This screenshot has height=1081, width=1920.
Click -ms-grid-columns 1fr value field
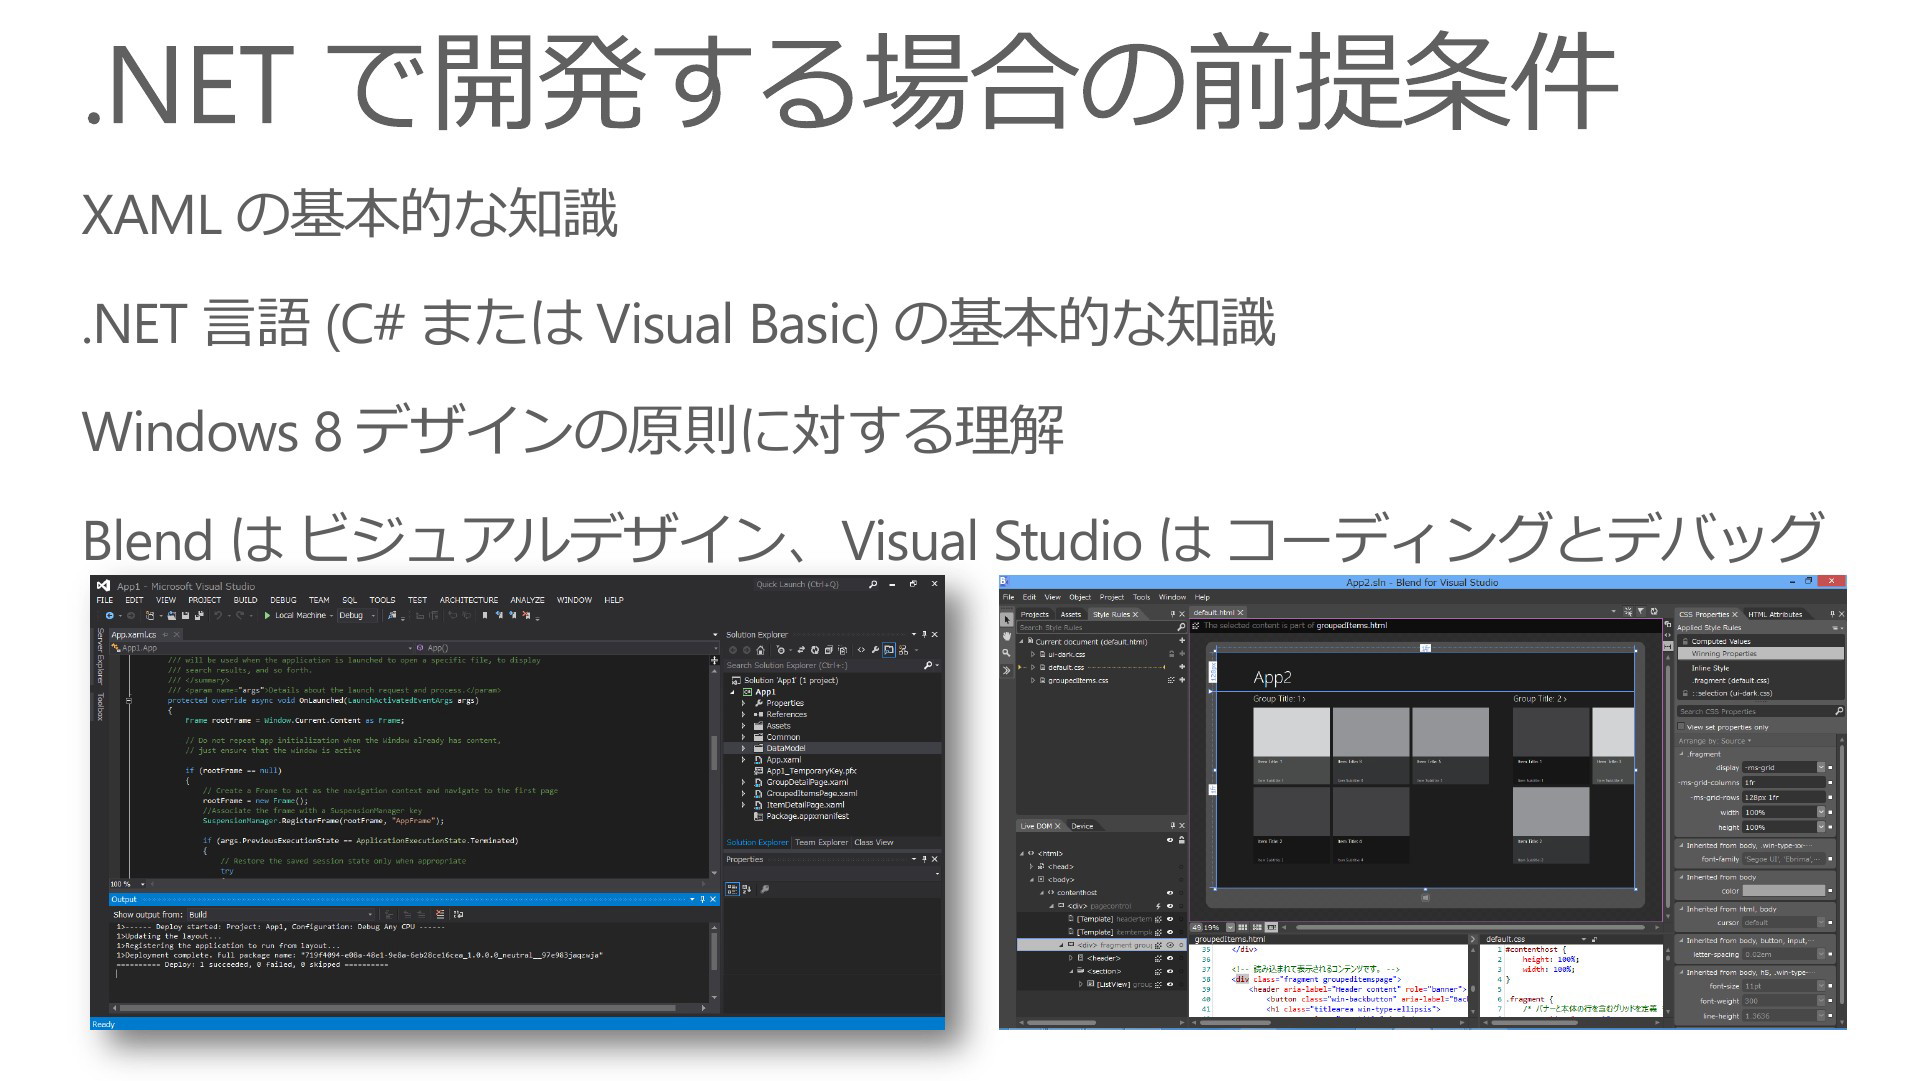click(x=1784, y=782)
